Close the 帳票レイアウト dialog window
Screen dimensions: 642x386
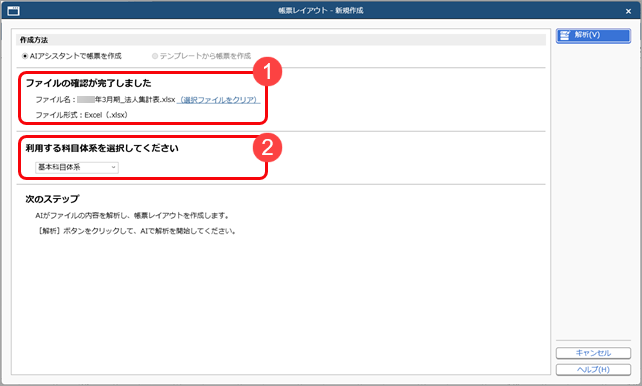click(x=628, y=11)
